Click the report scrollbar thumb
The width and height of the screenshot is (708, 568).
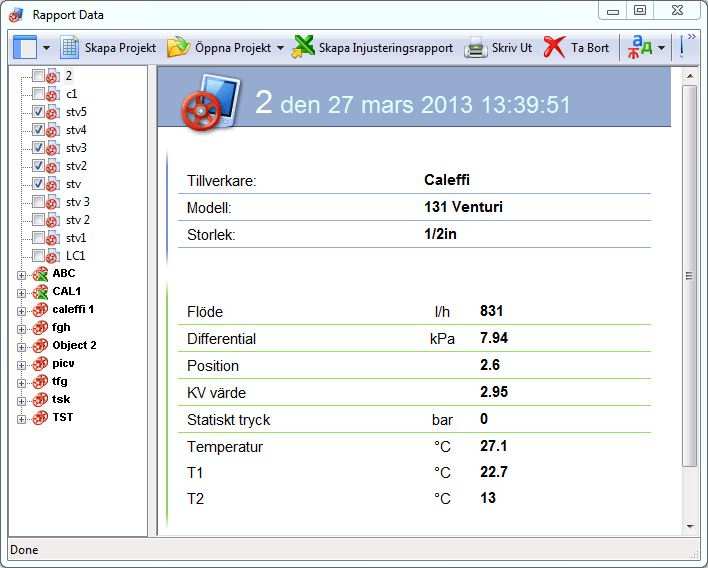click(689, 276)
